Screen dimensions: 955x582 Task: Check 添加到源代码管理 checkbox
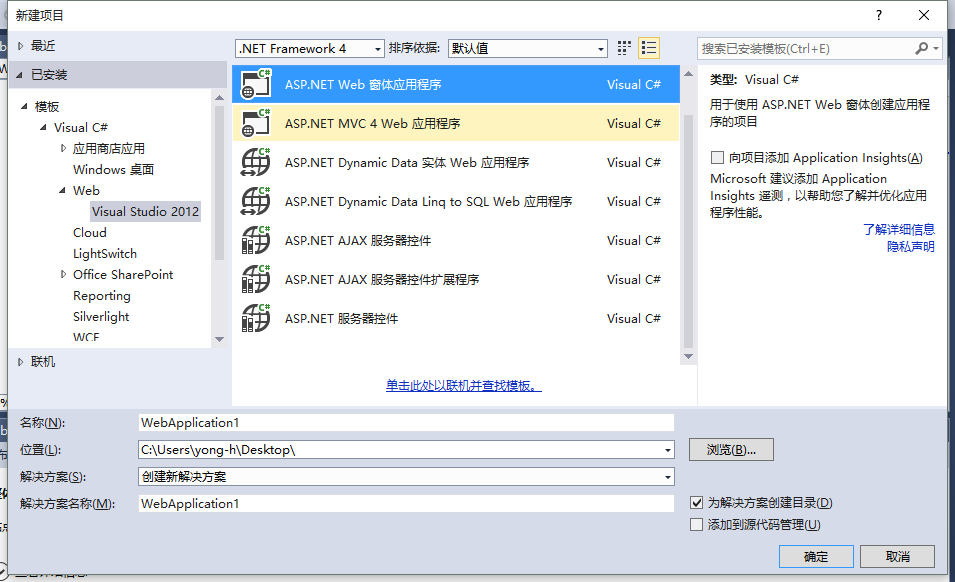pos(697,525)
